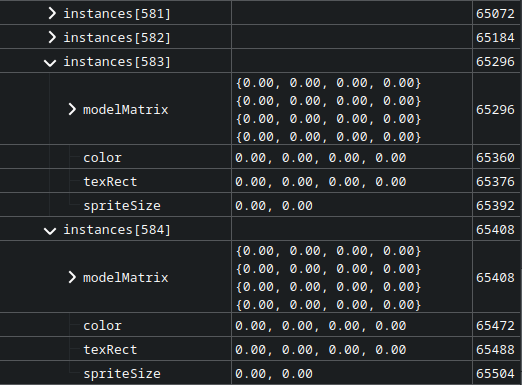Image resolution: width=522 pixels, height=385 pixels.
Task: Click offset value 65504
Action: [x=495, y=374]
